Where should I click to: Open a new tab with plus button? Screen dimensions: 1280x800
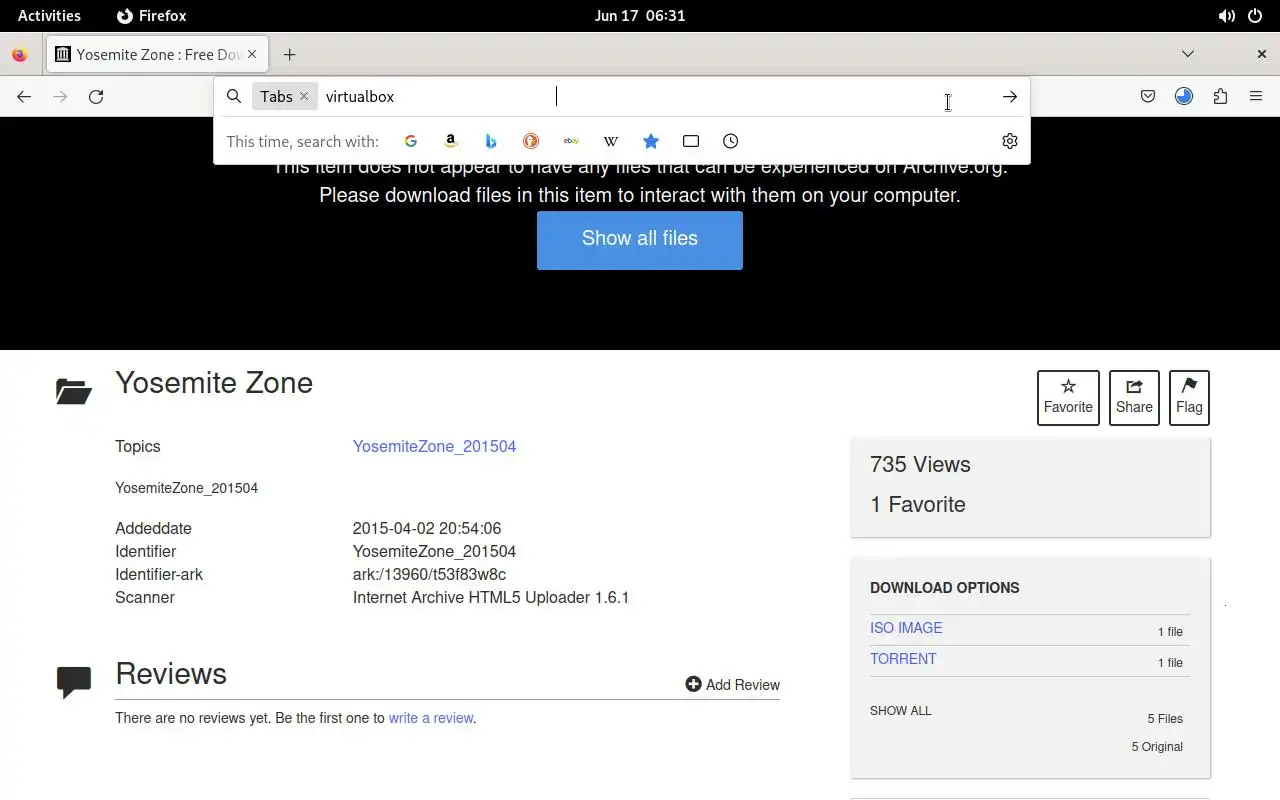point(289,54)
